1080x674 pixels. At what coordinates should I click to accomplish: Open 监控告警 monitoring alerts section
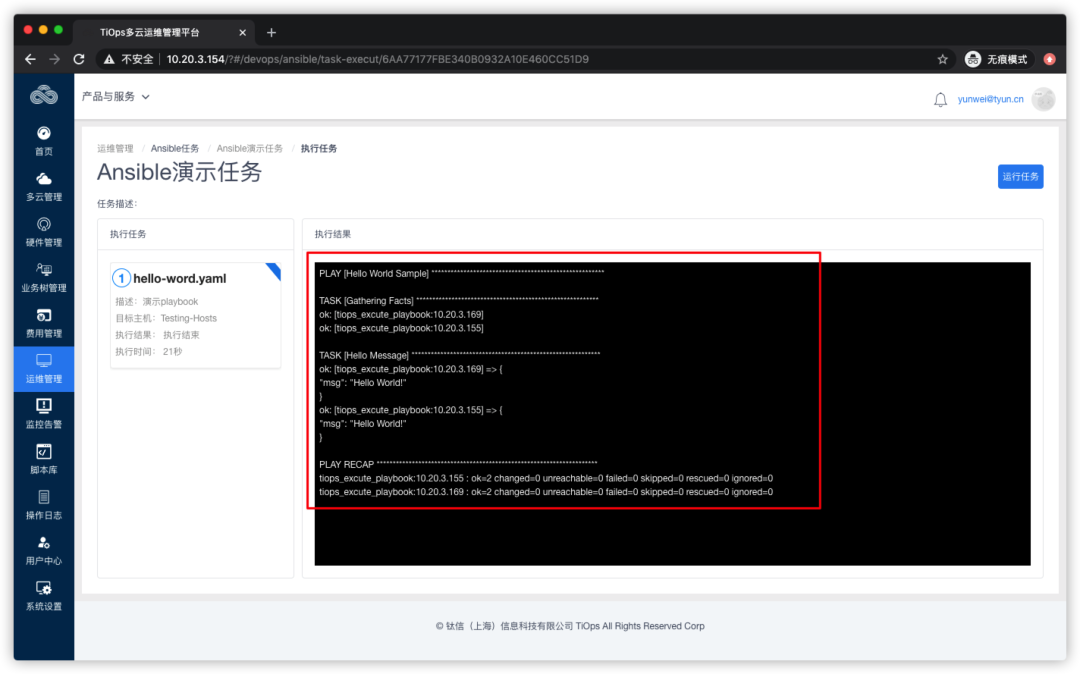pos(43,414)
